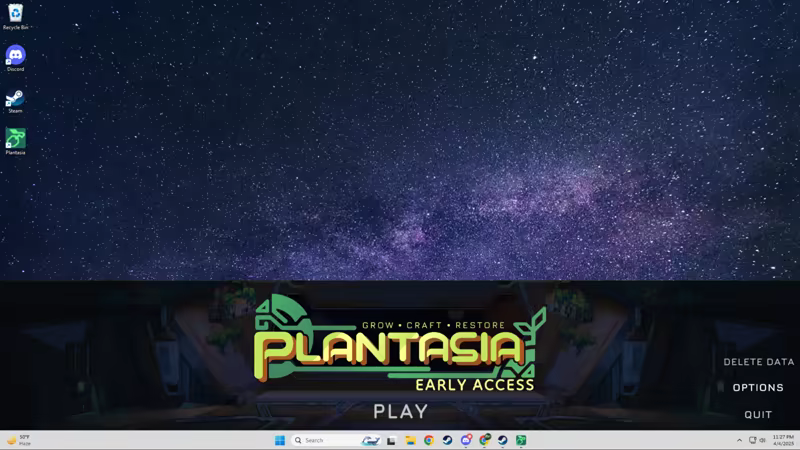The height and width of the screenshot is (450, 800).
Task: Open the volume control in system tray
Action: 763,440
